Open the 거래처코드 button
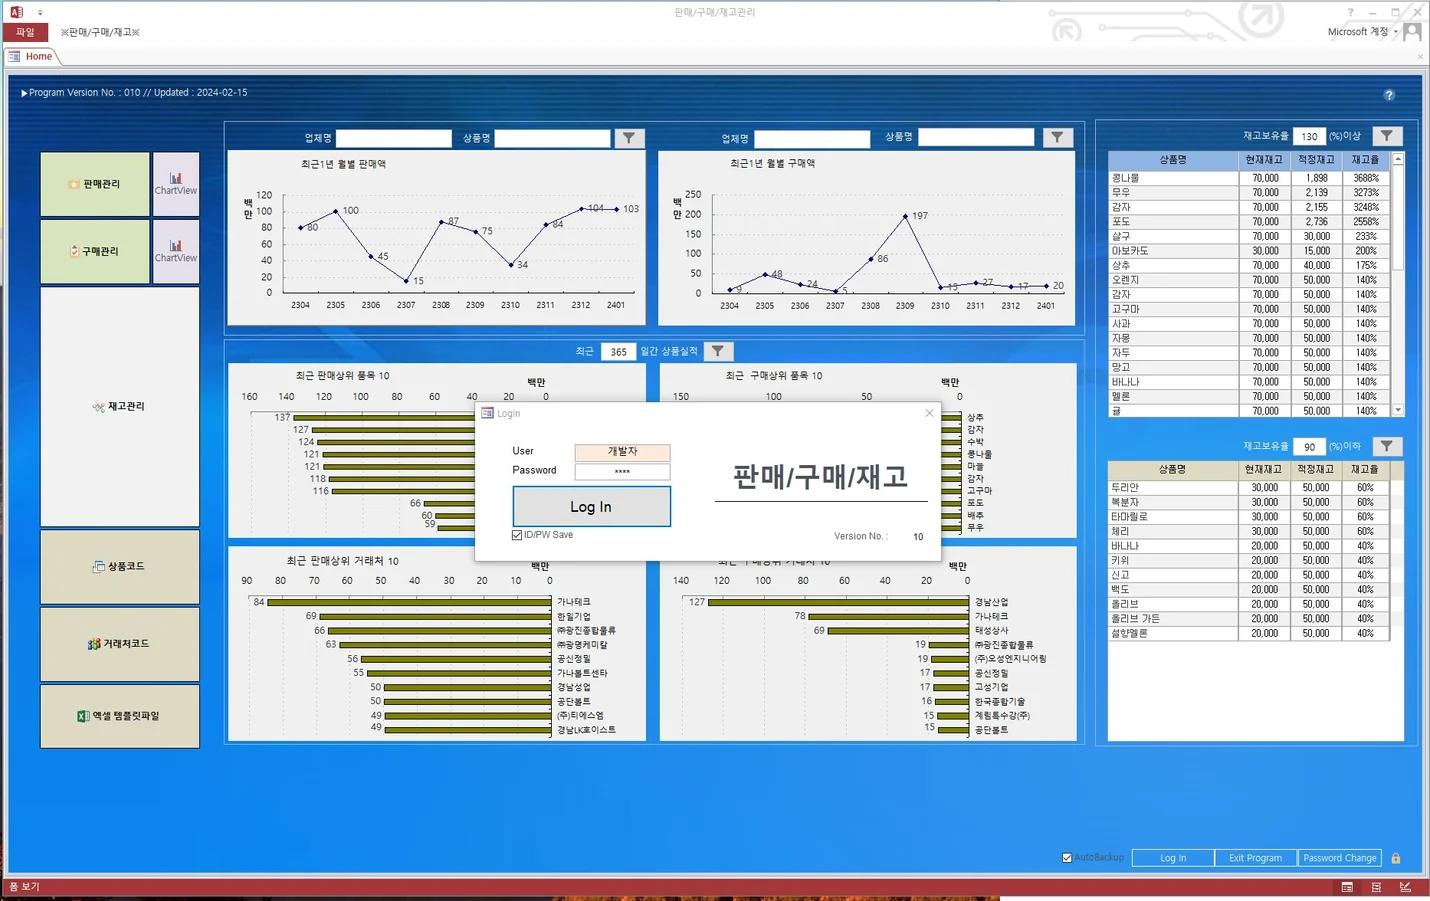This screenshot has height=901, width=1430. (120, 644)
